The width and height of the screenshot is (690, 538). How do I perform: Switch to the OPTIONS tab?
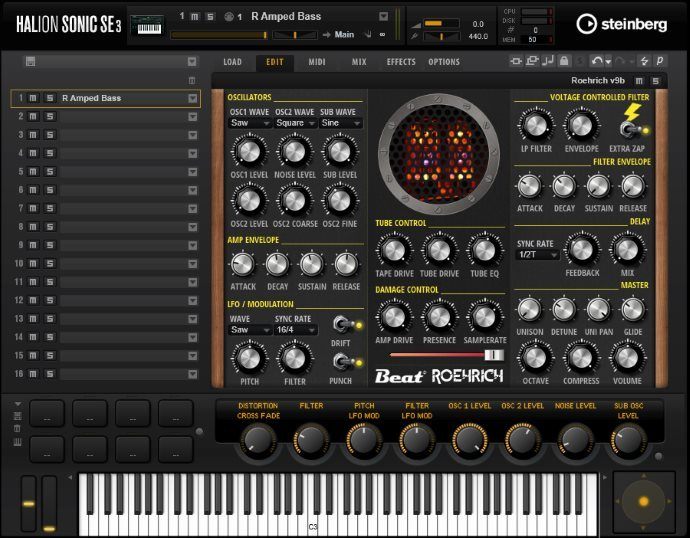tap(444, 62)
